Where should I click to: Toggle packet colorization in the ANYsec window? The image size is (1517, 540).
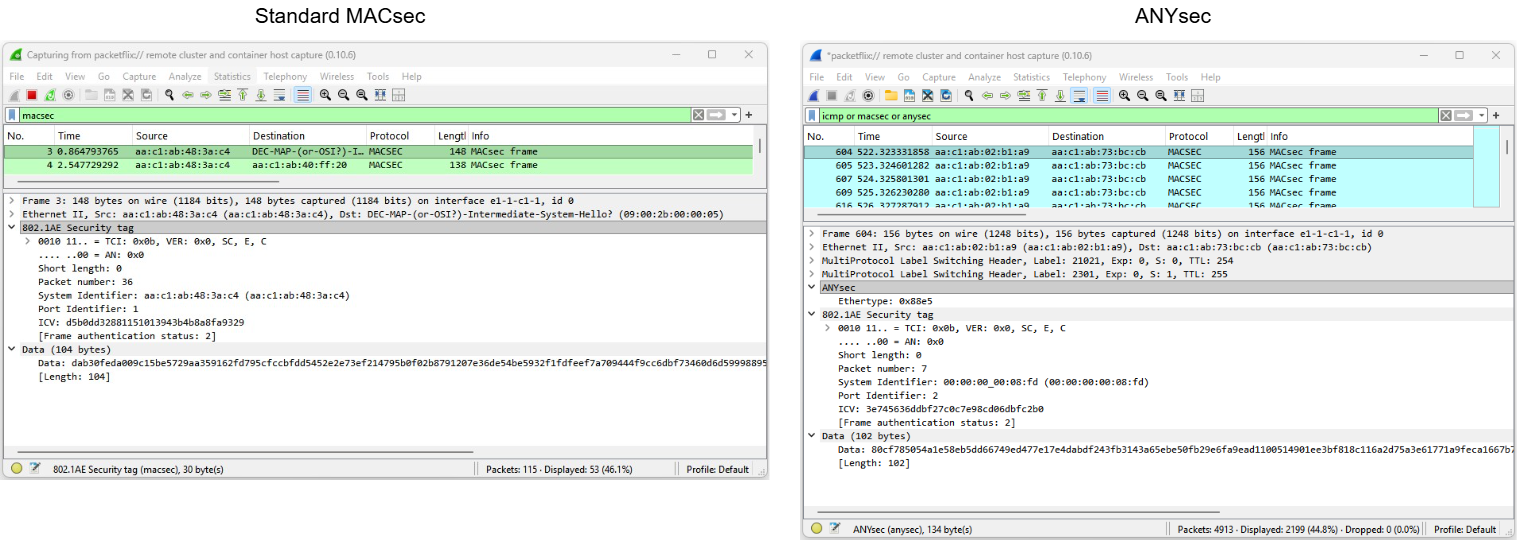click(1102, 95)
